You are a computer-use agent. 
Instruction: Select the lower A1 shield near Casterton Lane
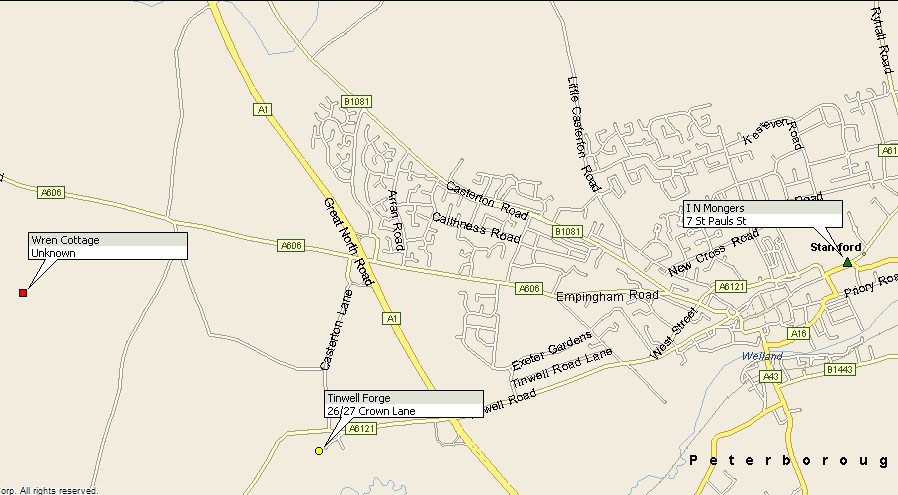(x=391, y=319)
